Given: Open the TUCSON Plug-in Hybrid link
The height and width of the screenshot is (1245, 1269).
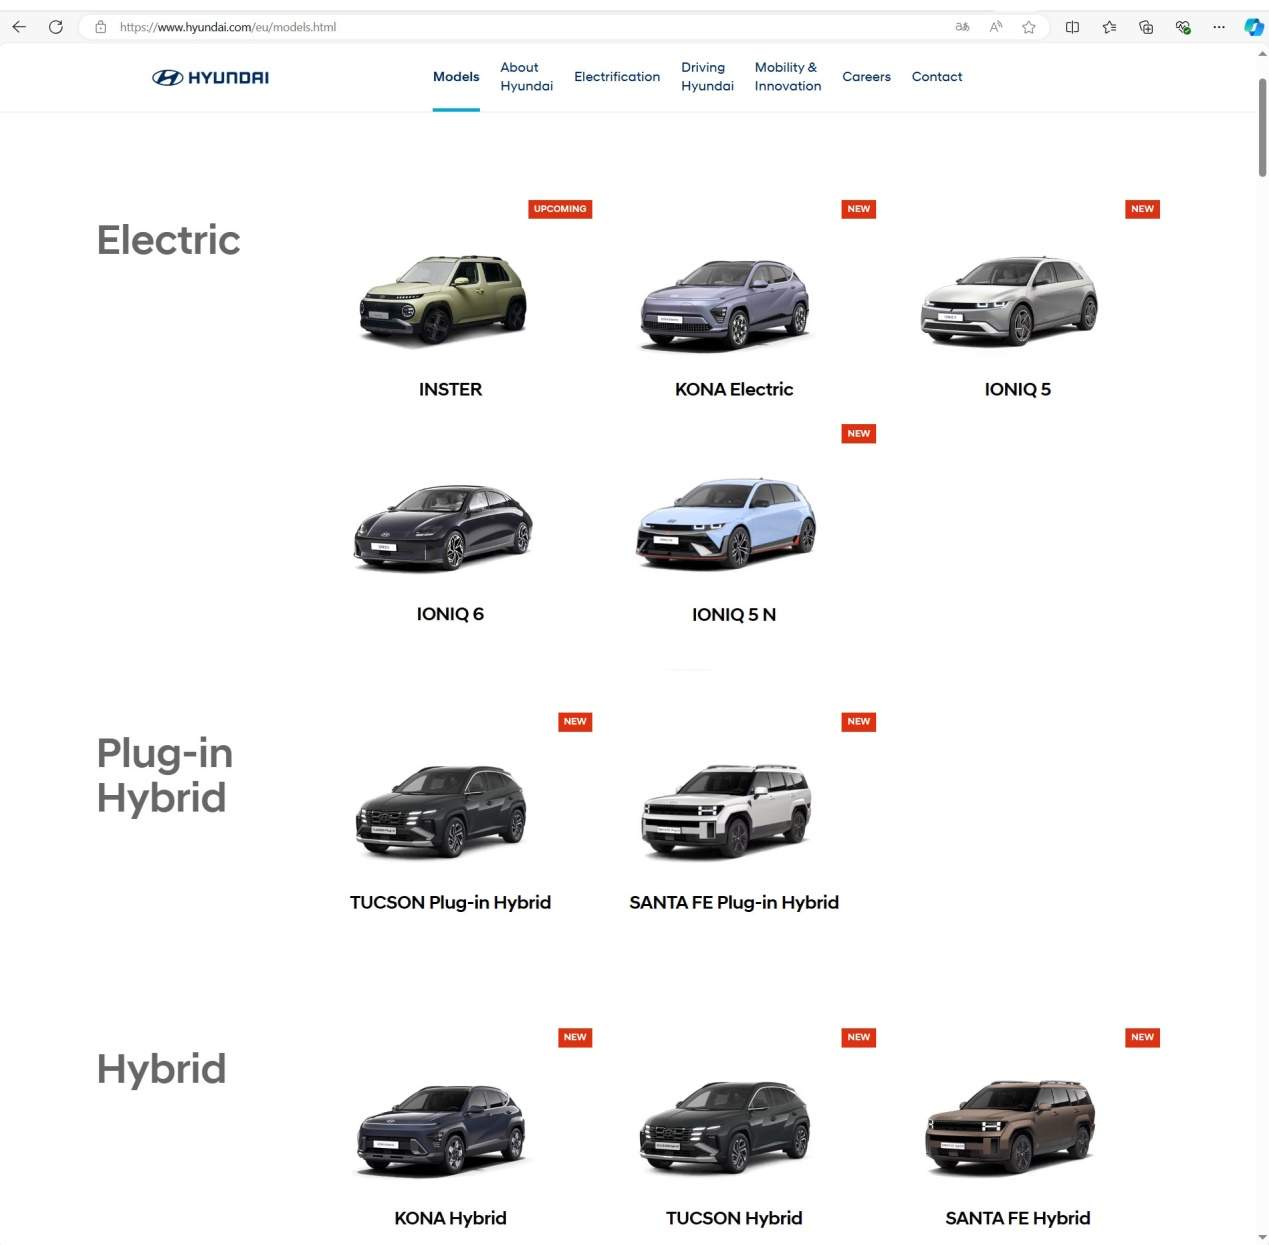Looking at the screenshot, I should (x=450, y=902).
